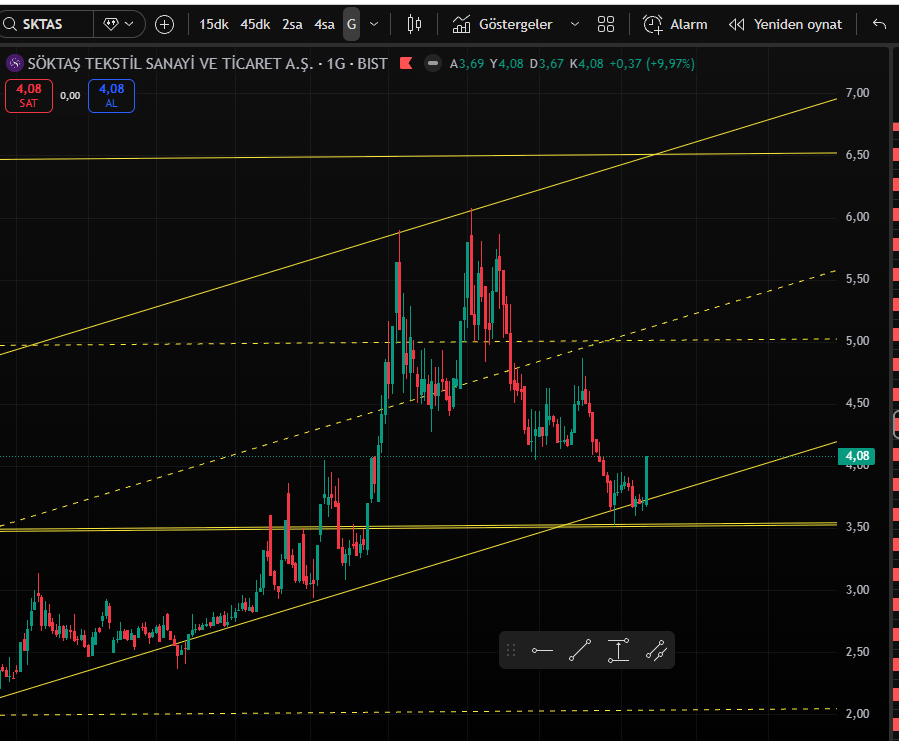899x741 pixels.
Task: Click the red 4,08 SAT sell button
Action: point(29,96)
